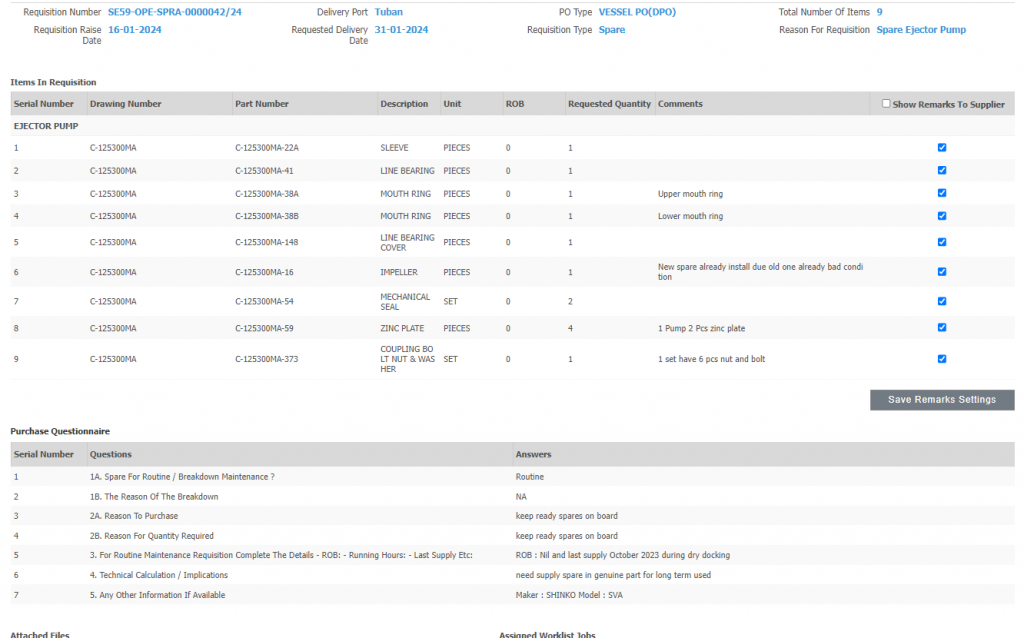This screenshot has height=638, width=1024.
Task: Select the EJECTOR PUMP group row
Action: pos(46,126)
